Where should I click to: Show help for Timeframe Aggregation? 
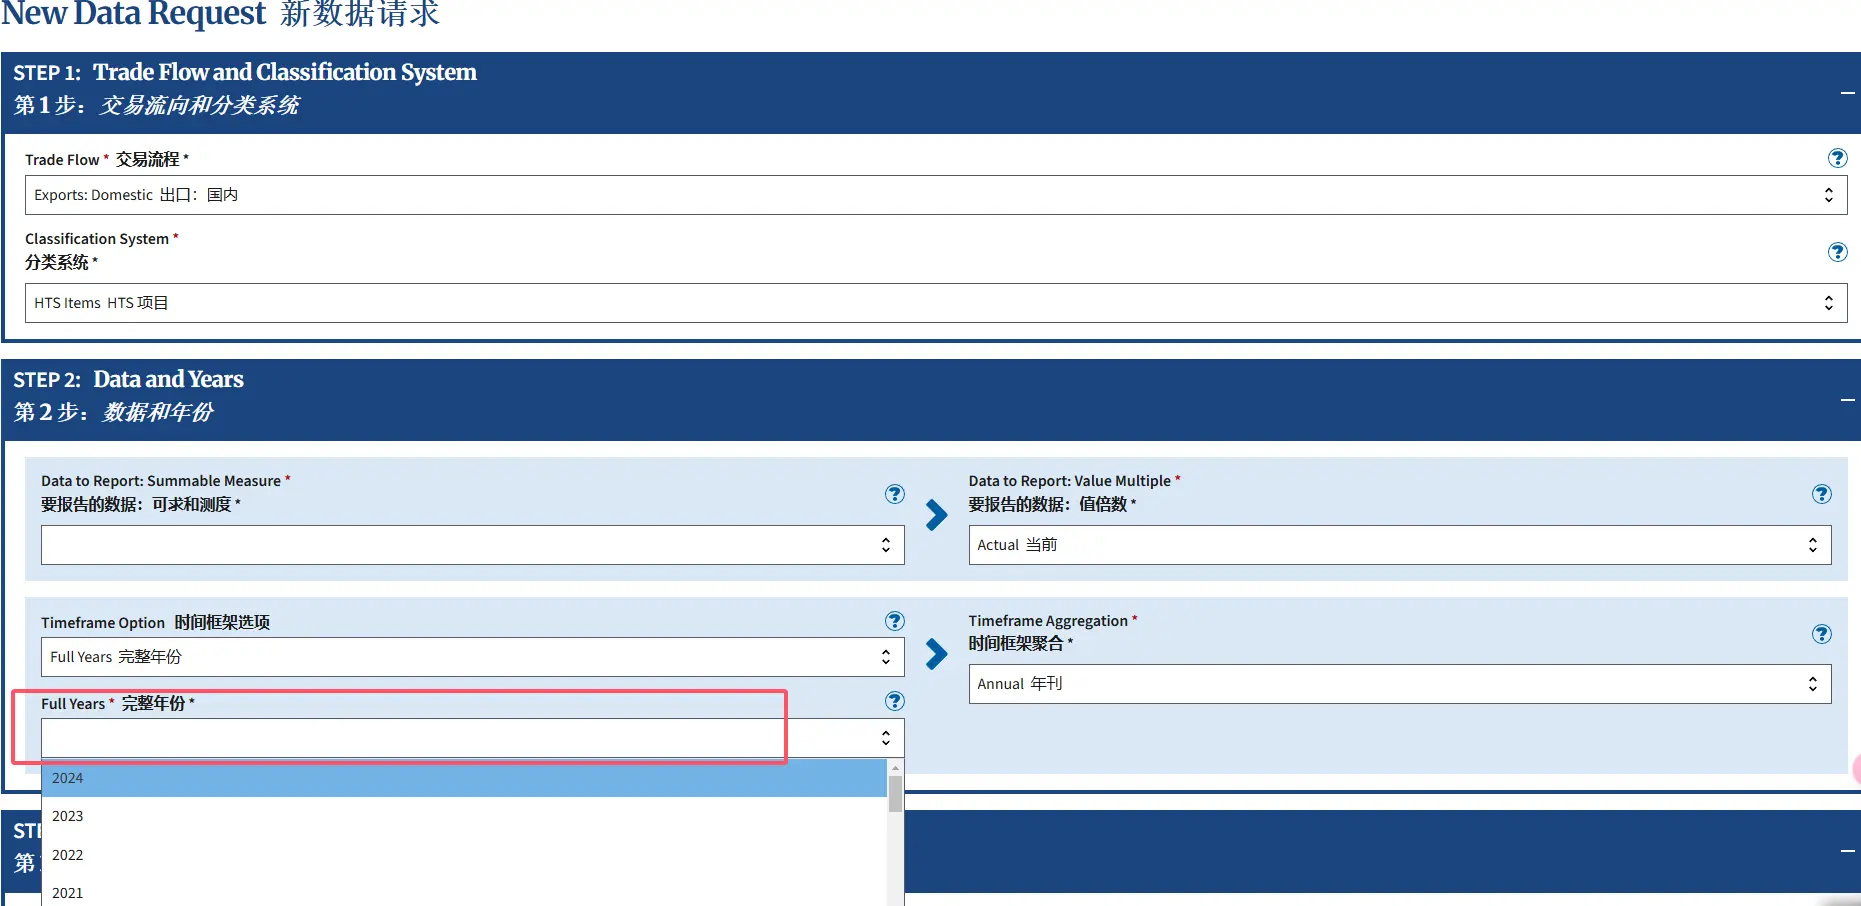tap(1821, 634)
